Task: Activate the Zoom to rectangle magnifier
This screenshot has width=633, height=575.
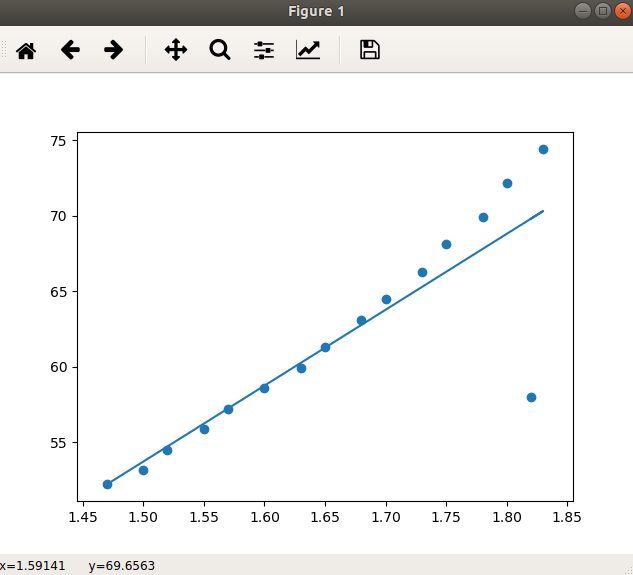Action: 220,50
